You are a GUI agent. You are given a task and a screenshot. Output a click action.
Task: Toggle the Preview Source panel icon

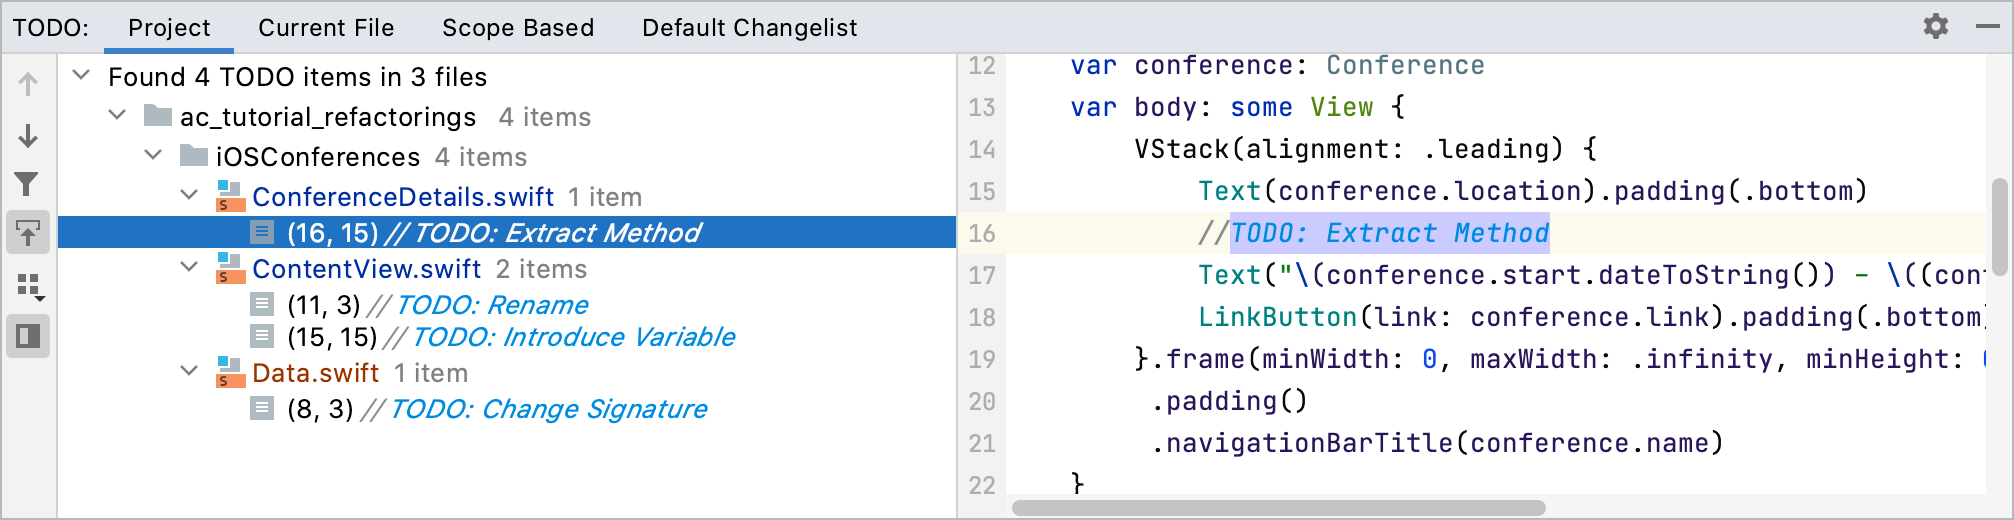28,336
